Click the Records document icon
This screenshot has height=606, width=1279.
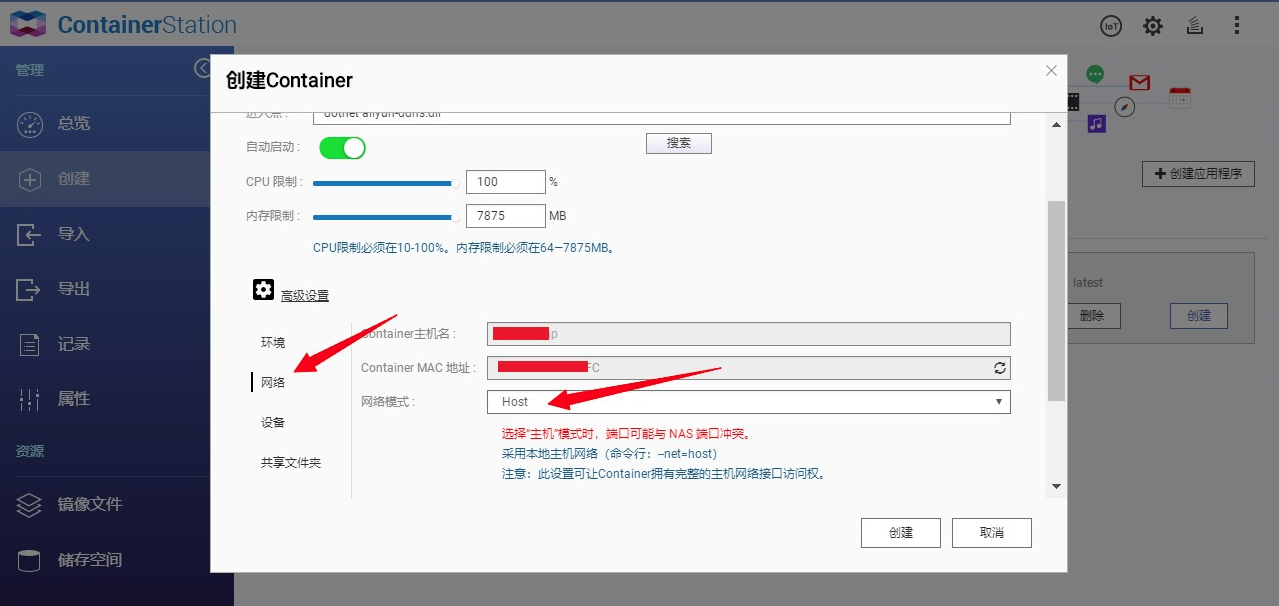click(29, 344)
